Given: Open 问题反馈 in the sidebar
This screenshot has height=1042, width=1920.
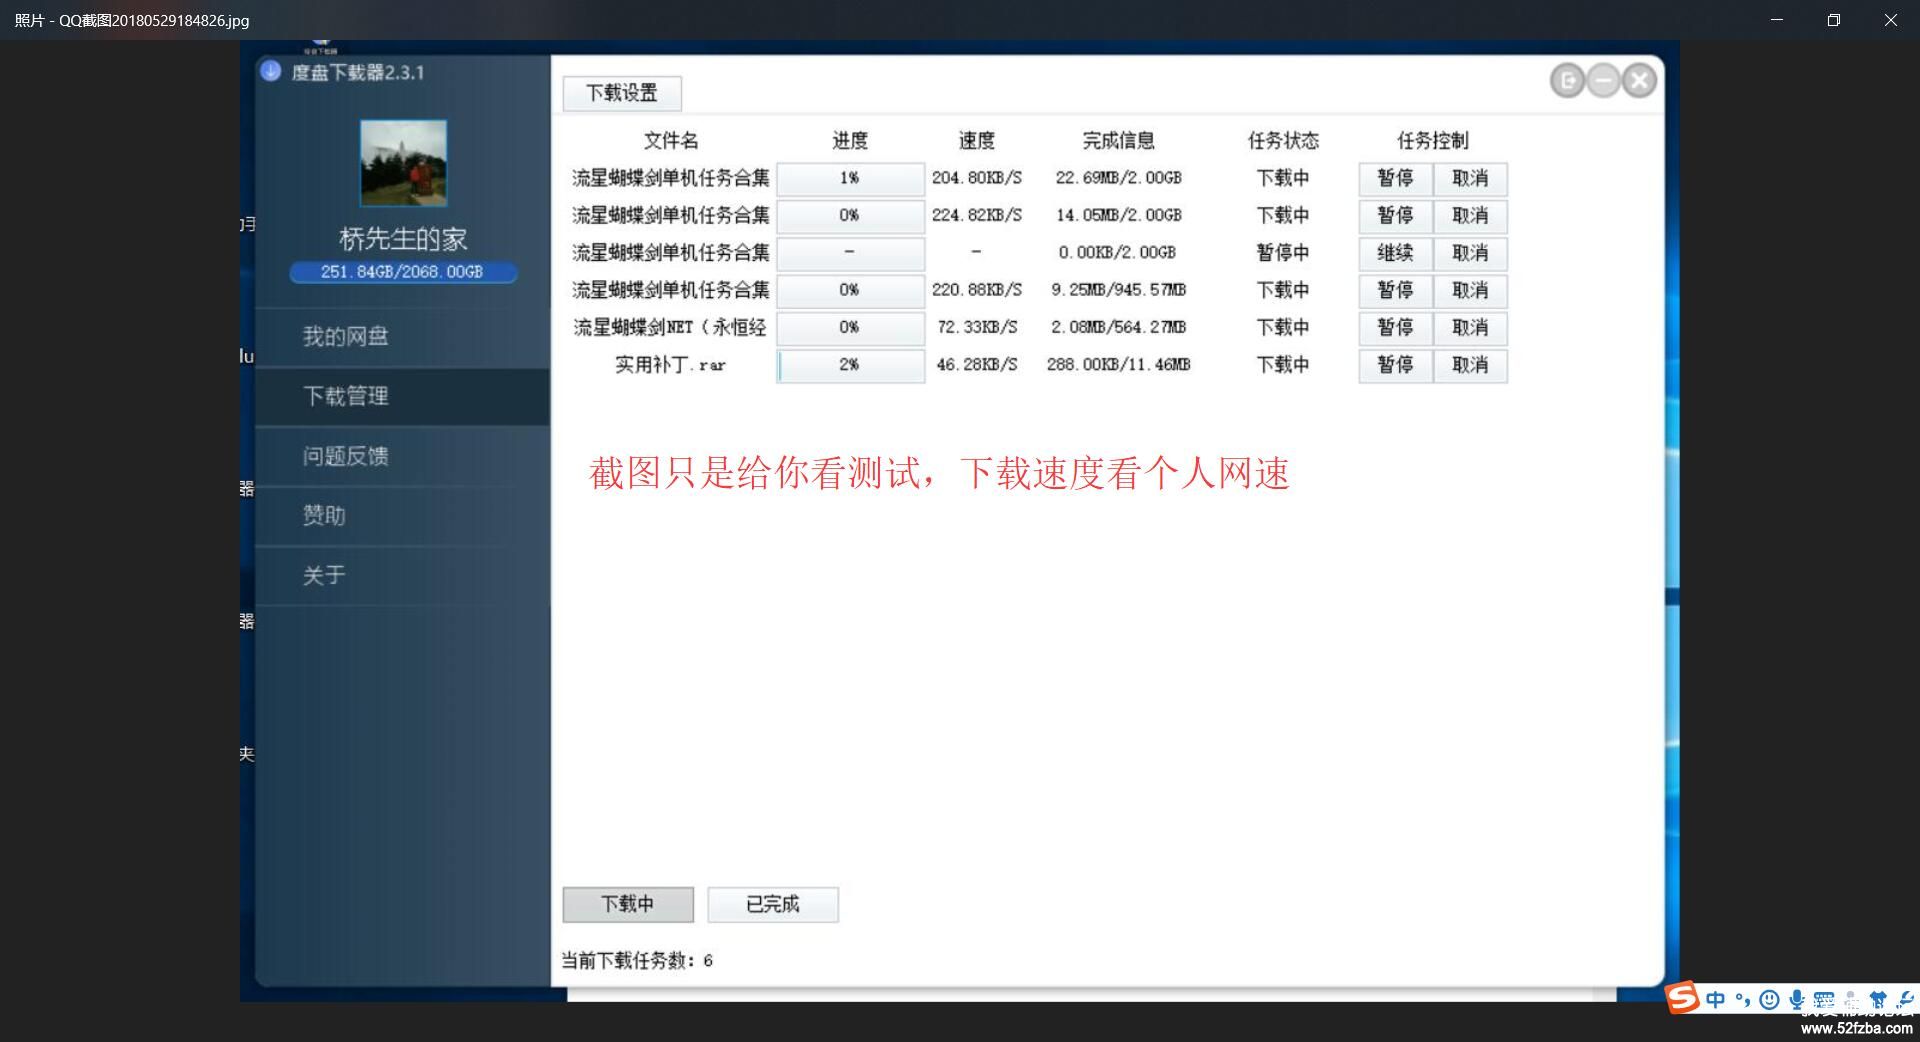Looking at the screenshot, I should [346, 456].
